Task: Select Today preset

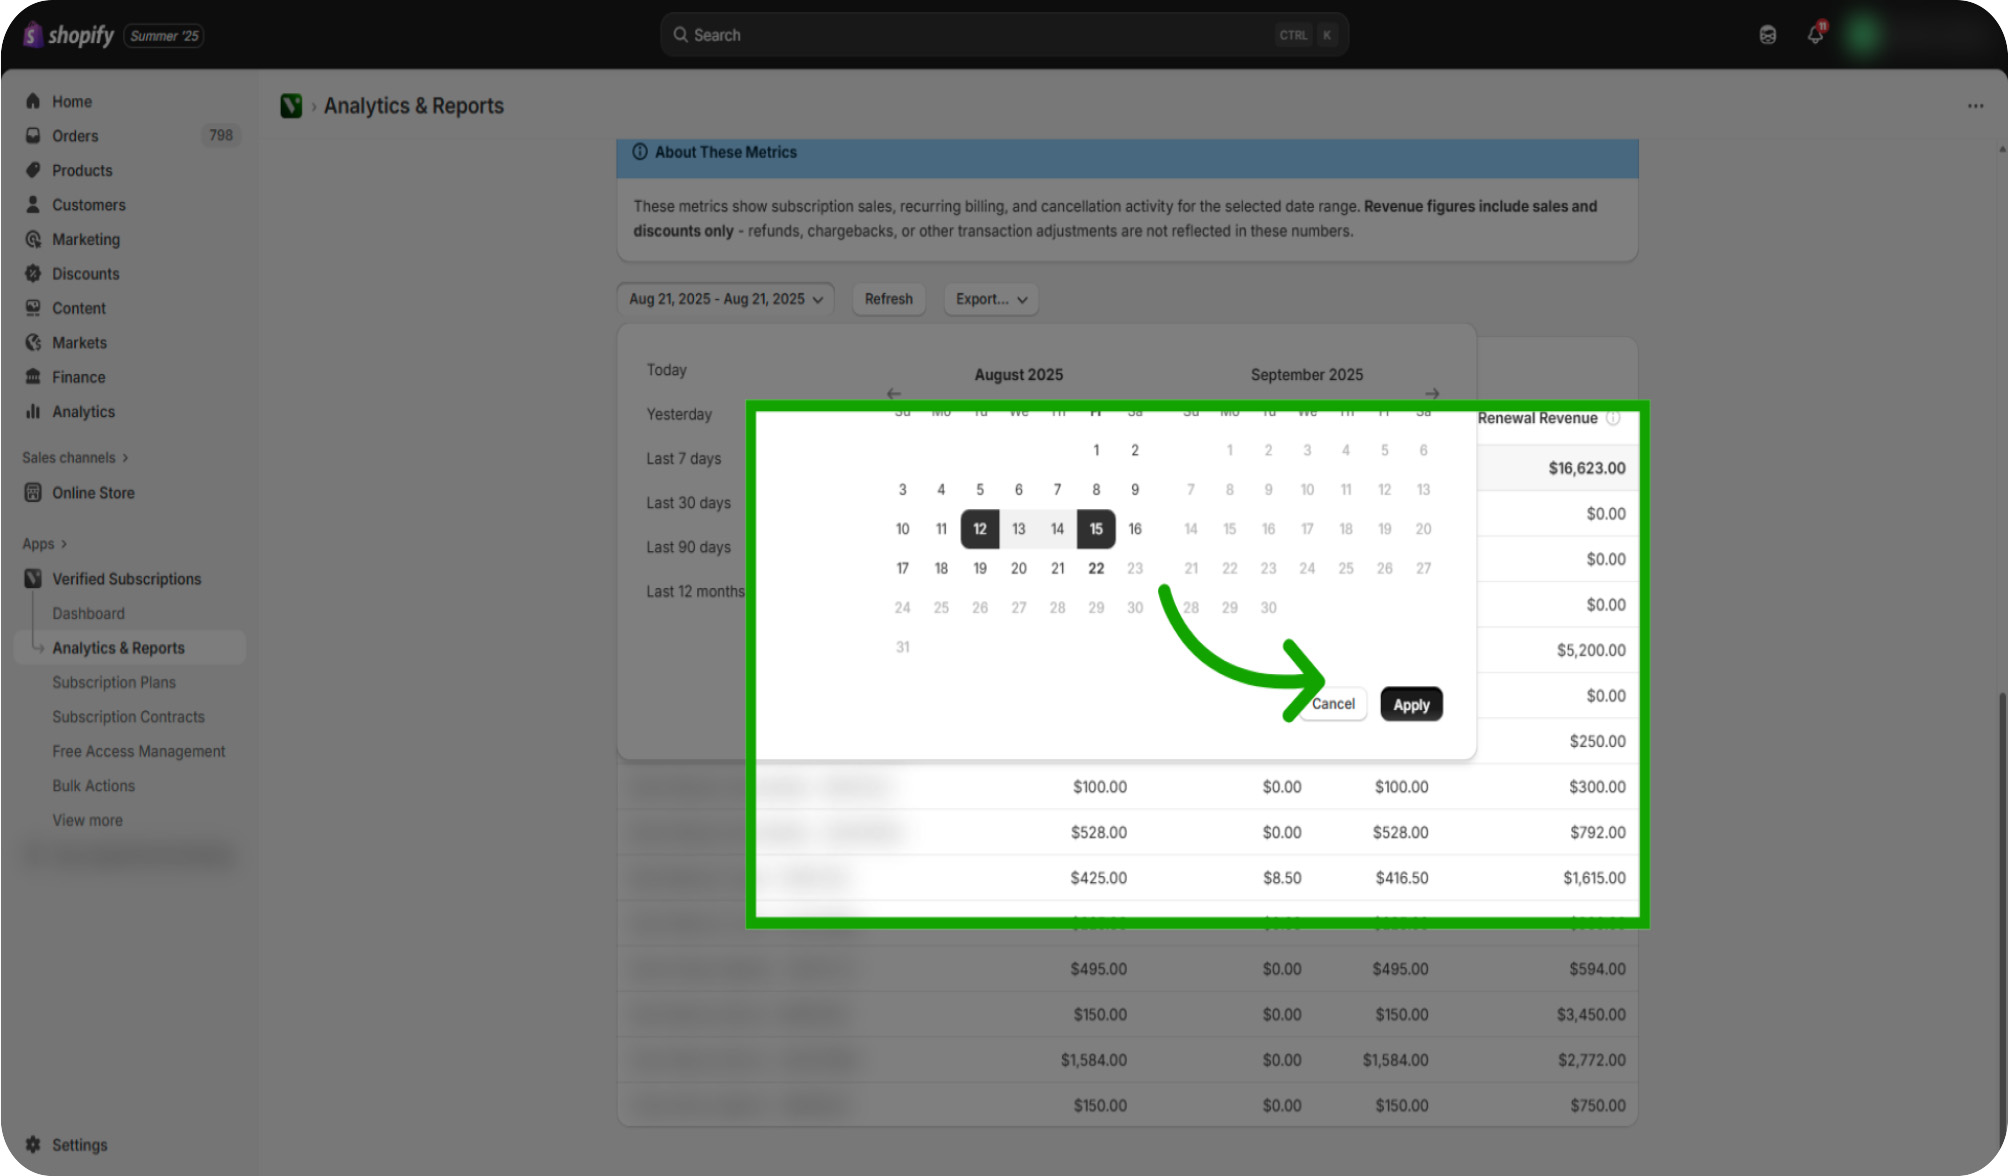Action: coord(667,370)
